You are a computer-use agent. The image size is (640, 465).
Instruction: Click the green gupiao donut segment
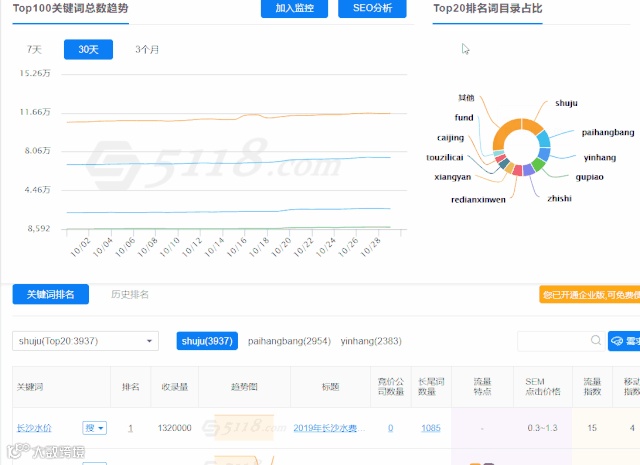click(538, 164)
